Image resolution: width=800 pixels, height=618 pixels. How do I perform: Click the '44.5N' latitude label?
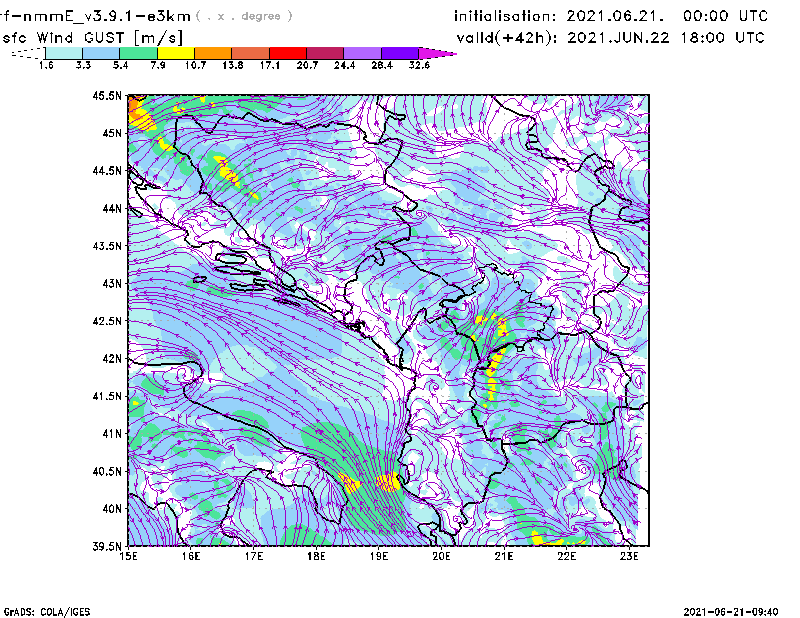coord(107,170)
